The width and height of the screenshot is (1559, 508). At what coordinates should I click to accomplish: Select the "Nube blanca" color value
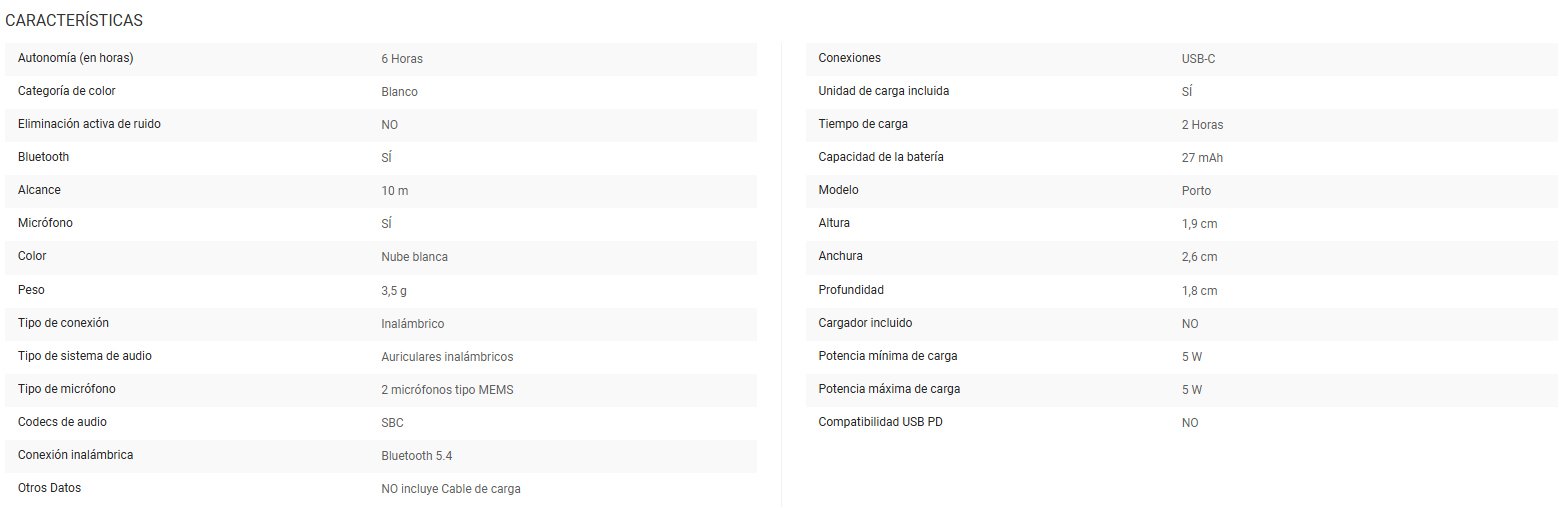tap(415, 257)
